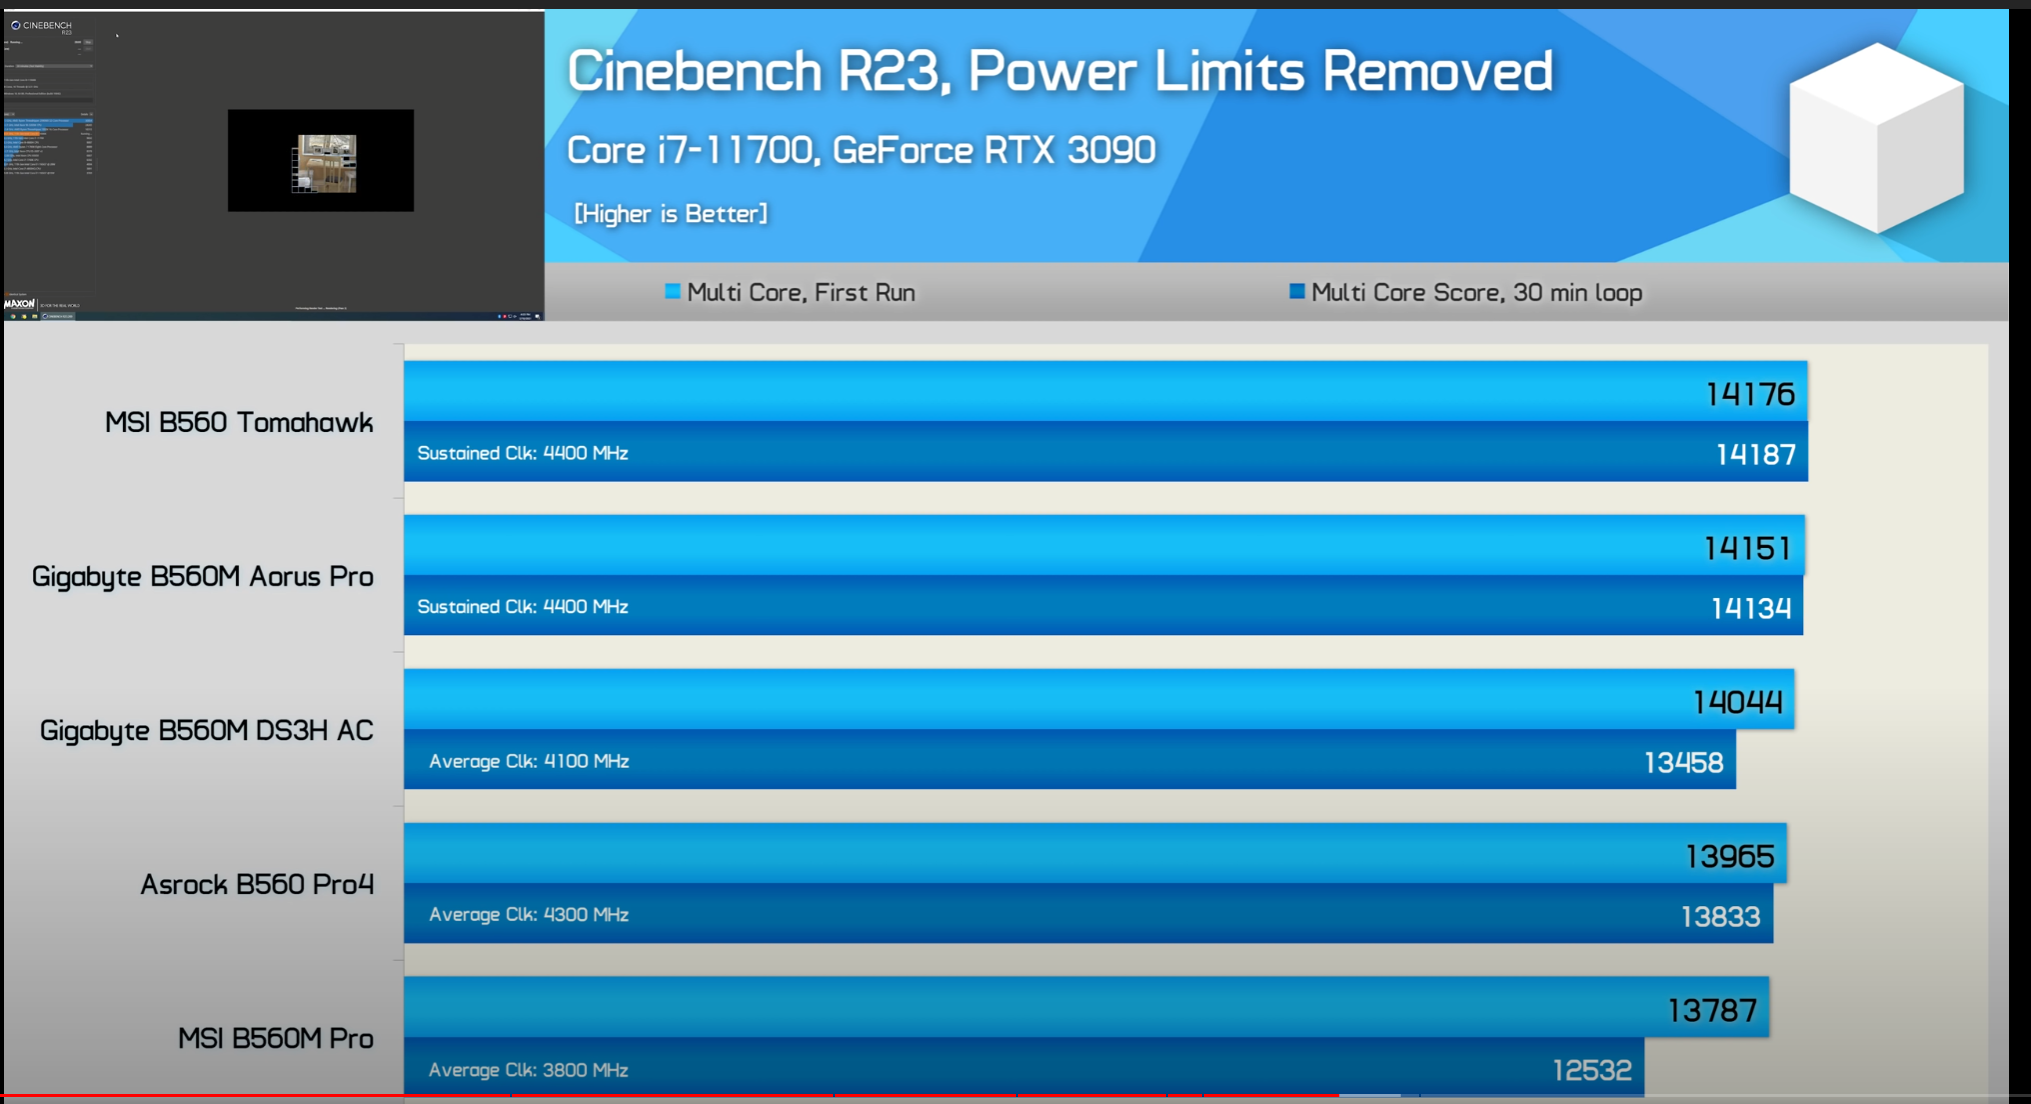Image resolution: width=2031 pixels, height=1104 pixels.
Task: Click the 'MSI B560 Tomahawk' label
Action: [239, 423]
